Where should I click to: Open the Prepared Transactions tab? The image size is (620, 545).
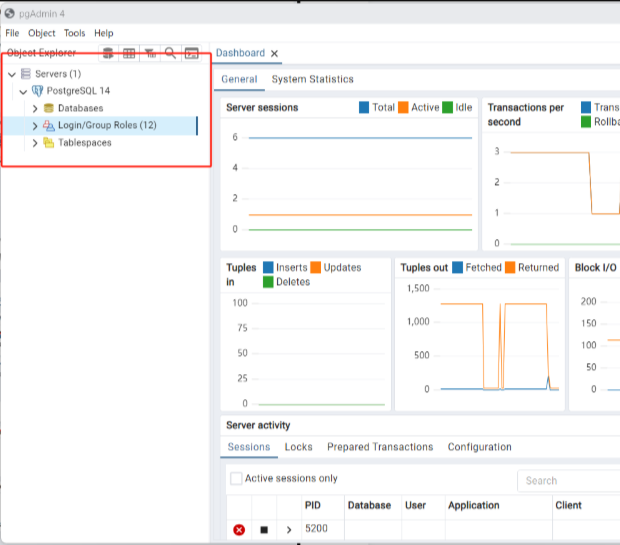pos(380,447)
